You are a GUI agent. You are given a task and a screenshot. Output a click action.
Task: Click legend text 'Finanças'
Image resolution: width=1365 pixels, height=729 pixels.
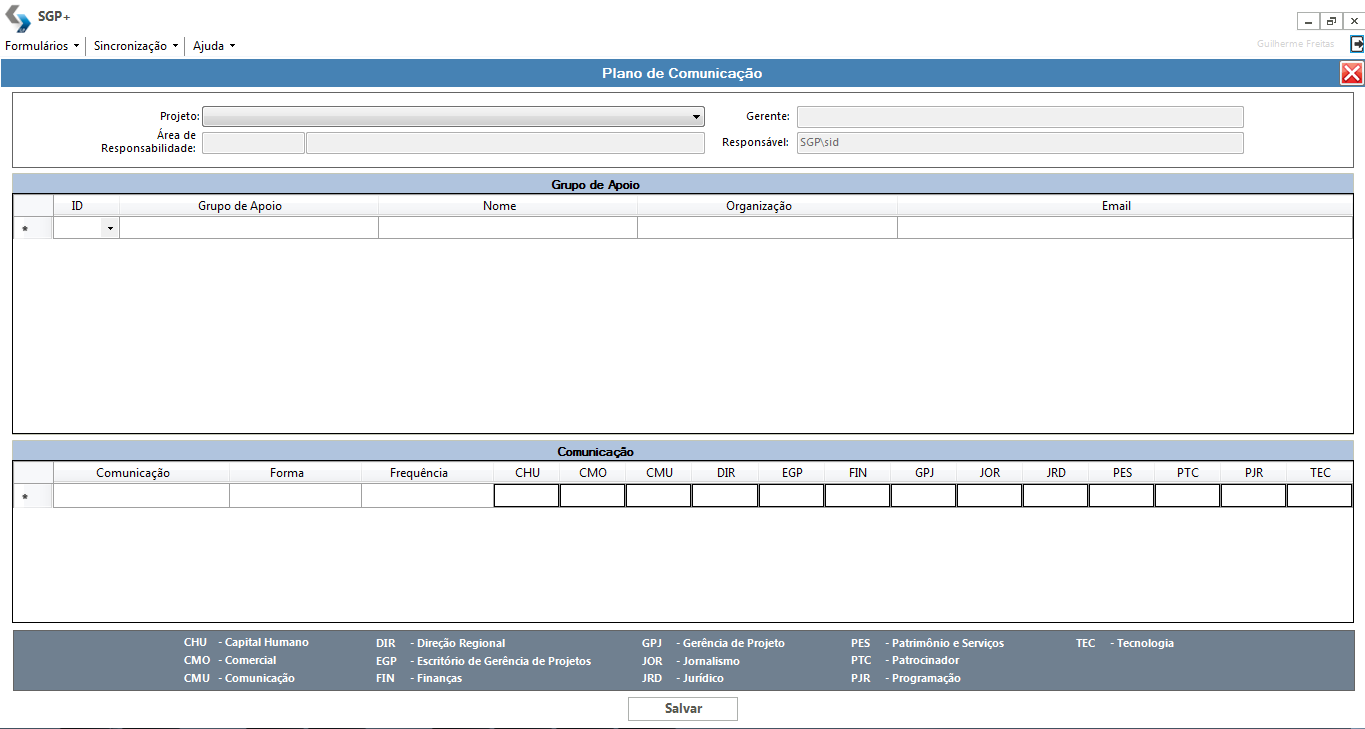tap(440, 678)
